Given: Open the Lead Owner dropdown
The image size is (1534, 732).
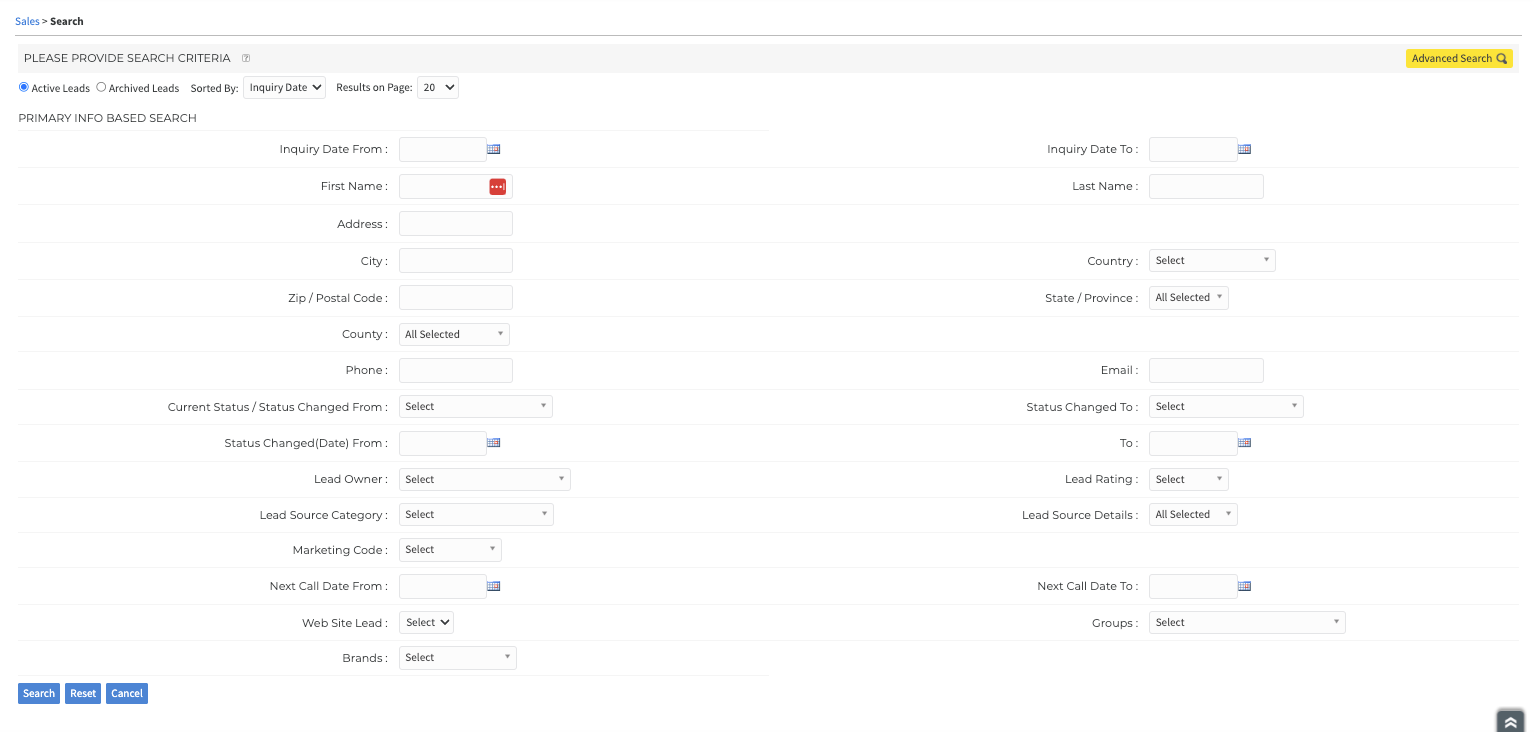Looking at the screenshot, I should pyautogui.click(x=484, y=479).
